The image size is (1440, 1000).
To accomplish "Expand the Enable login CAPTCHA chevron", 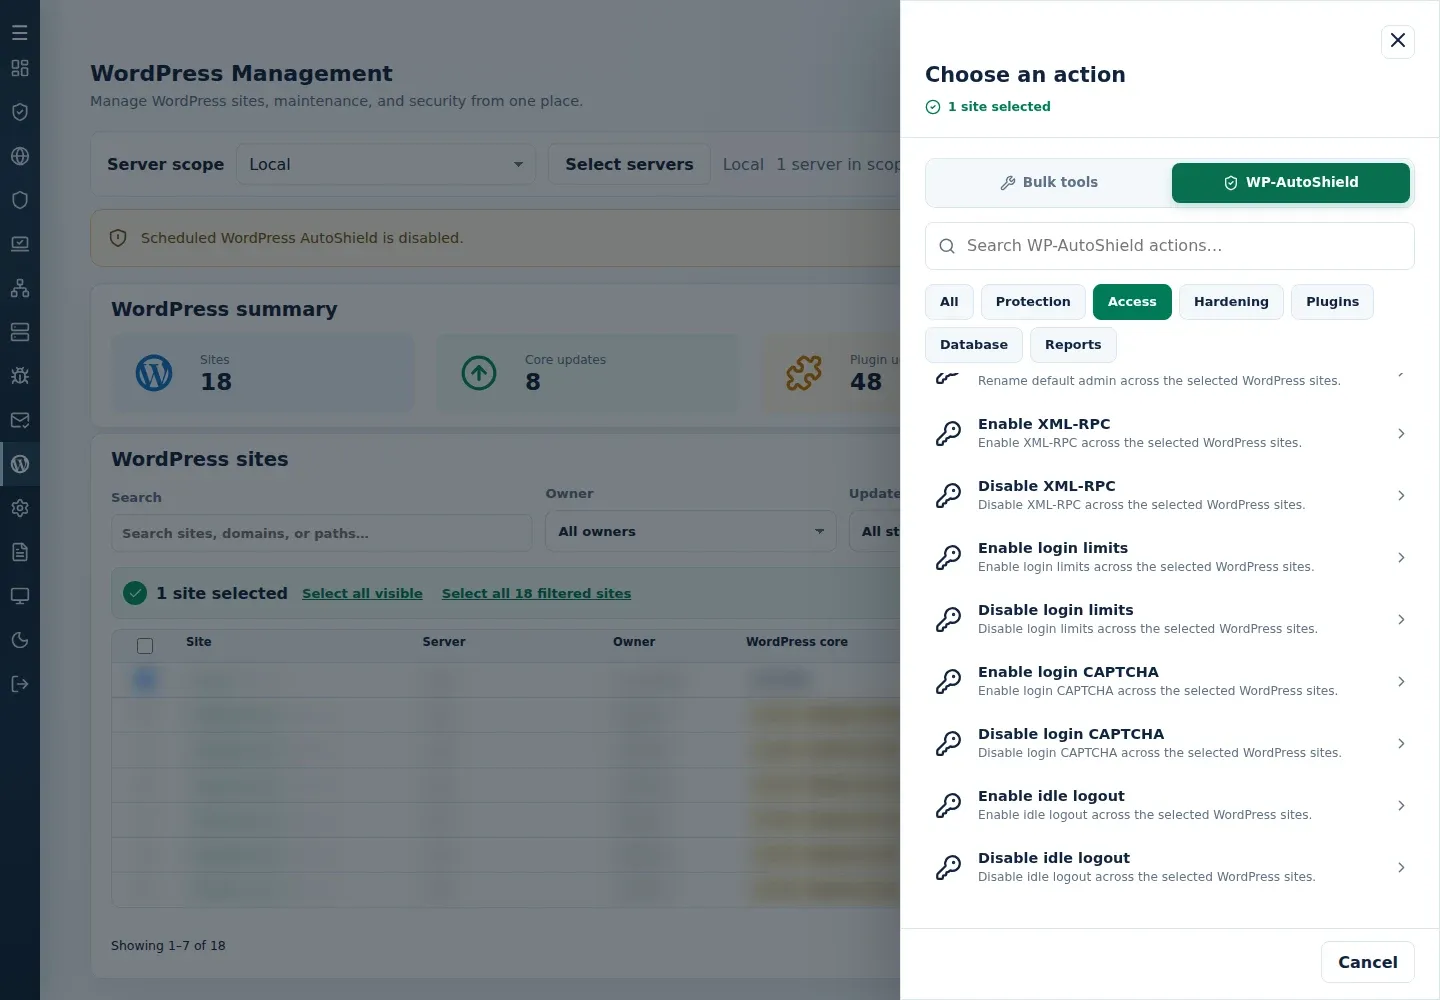I will 1401,682.
